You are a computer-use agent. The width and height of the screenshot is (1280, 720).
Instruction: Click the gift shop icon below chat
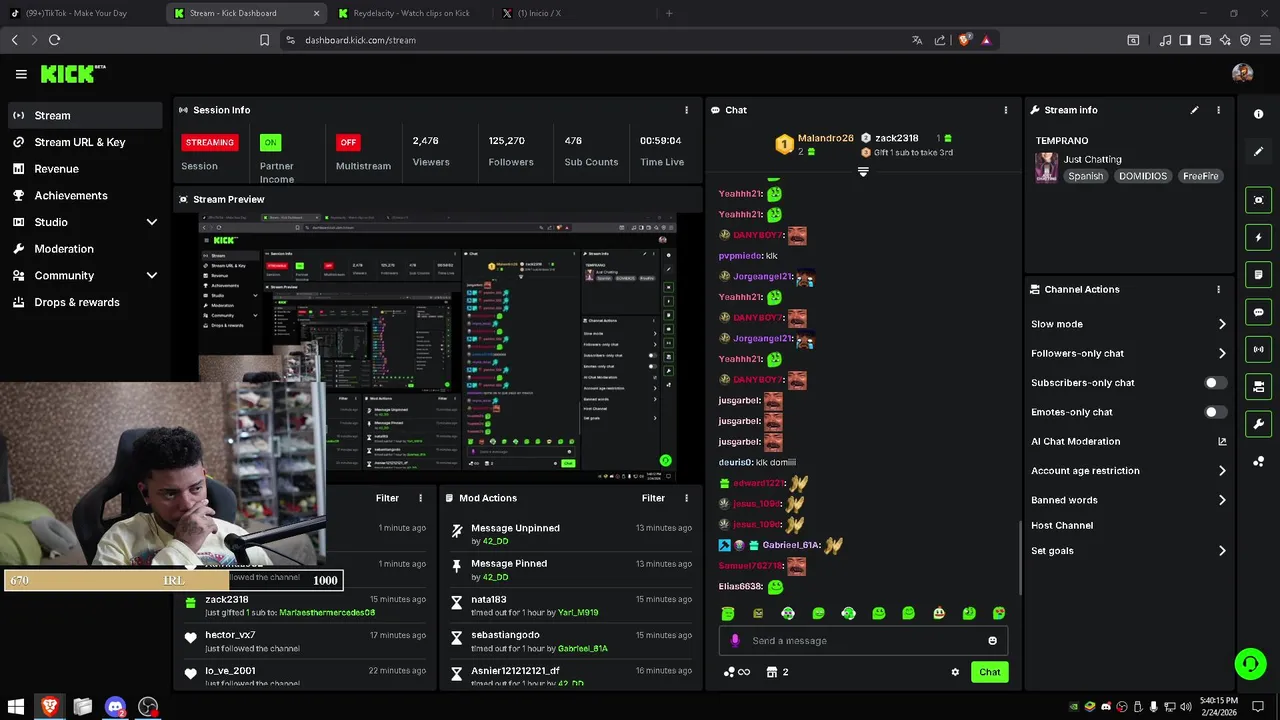coord(772,672)
